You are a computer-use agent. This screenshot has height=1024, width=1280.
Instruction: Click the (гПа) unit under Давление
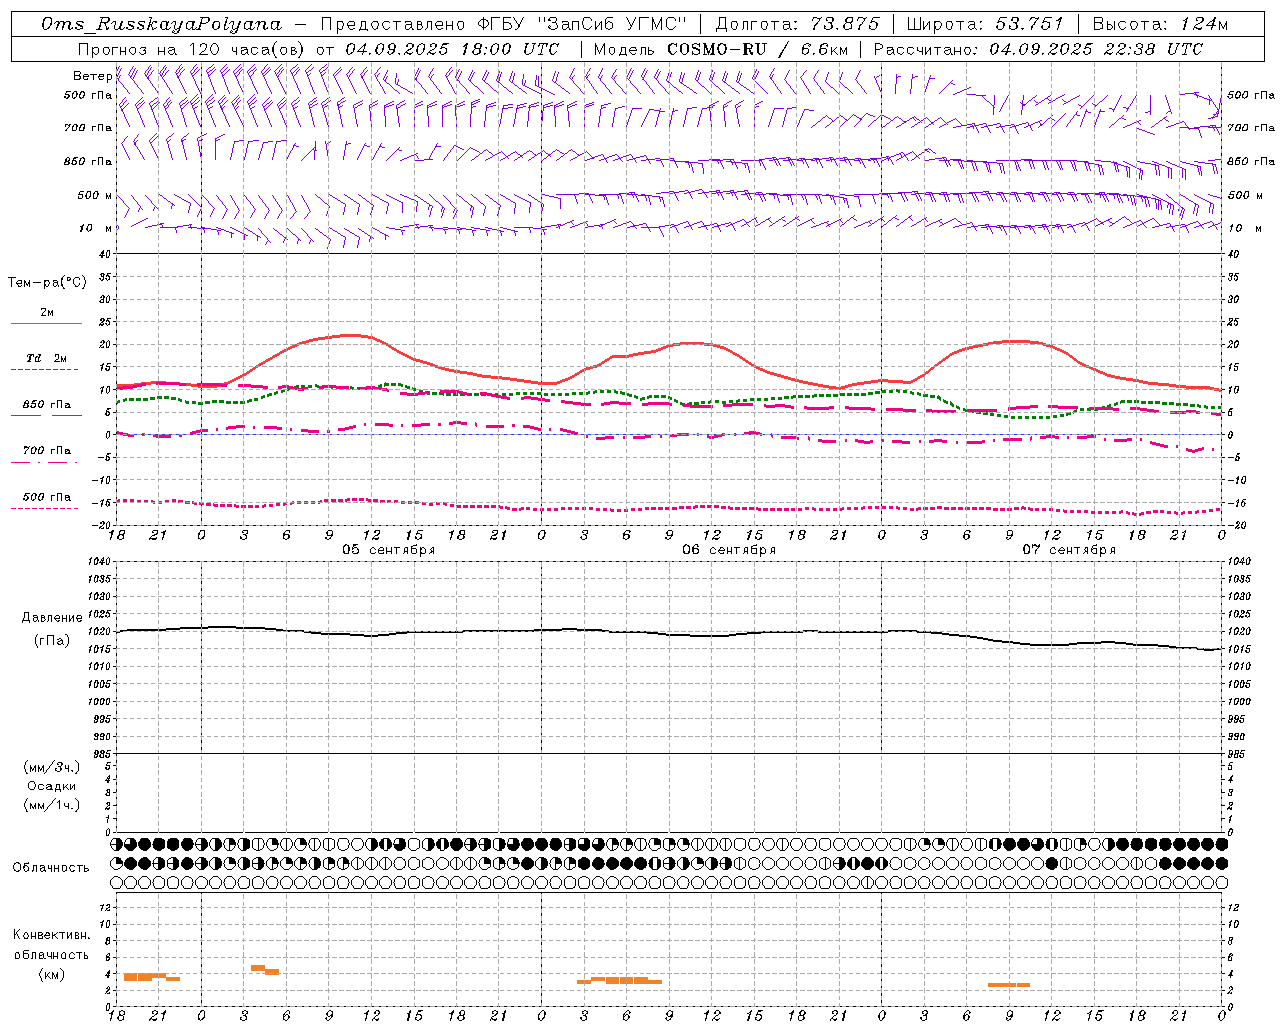point(52,641)
